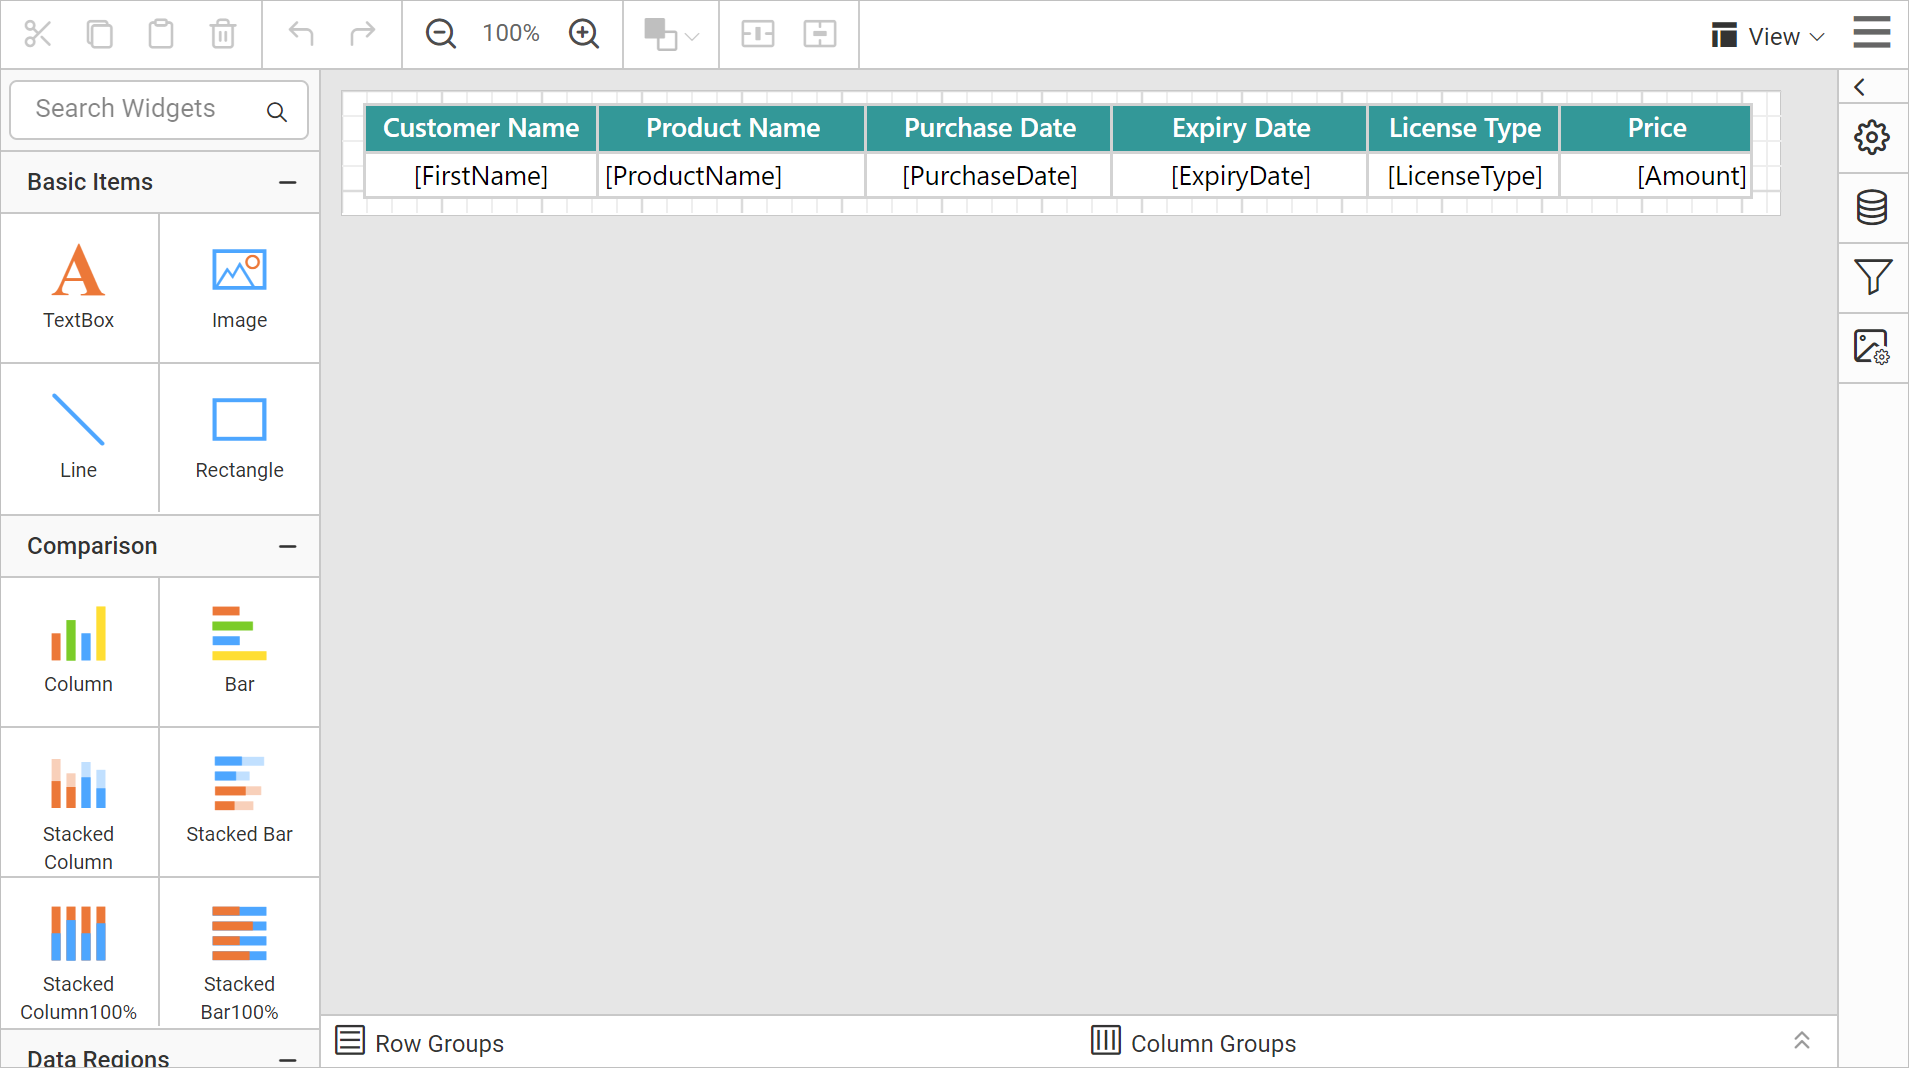Collapse the Data Regions section
This screenshot has width=1909, height=1068.
click(x=288, y=1059)
